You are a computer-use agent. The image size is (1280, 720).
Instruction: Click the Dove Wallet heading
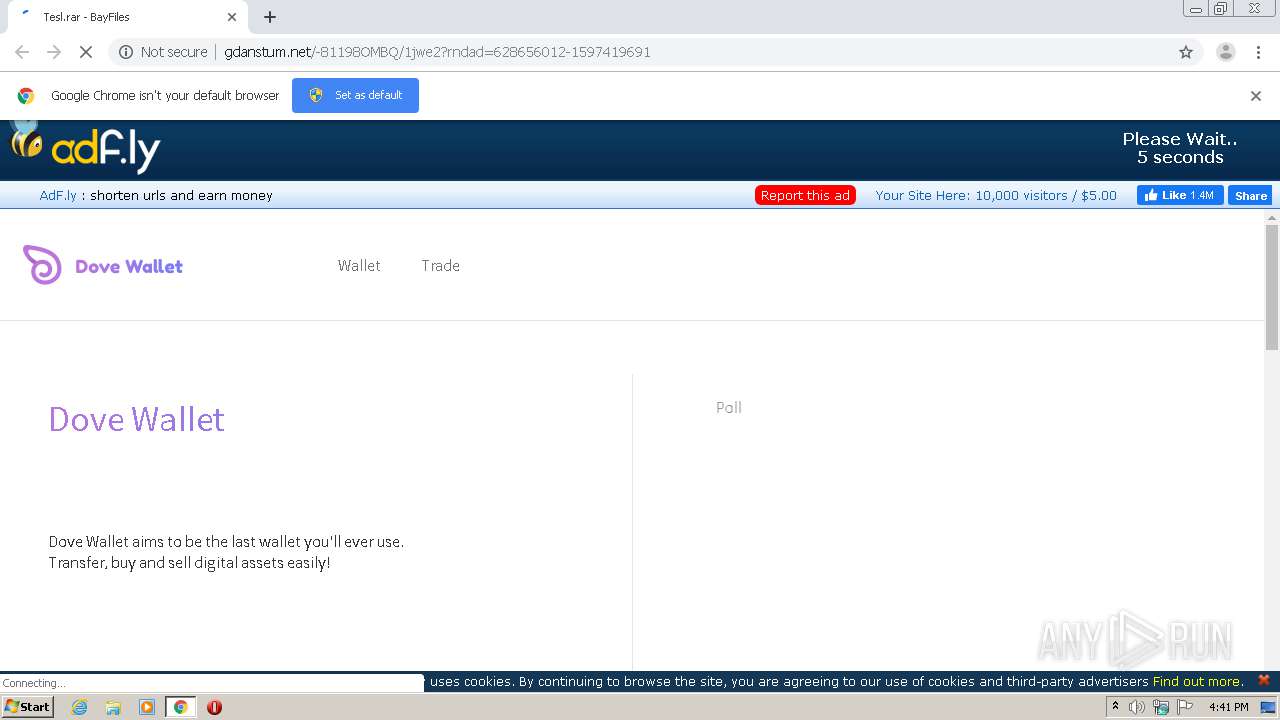(137, 419)
